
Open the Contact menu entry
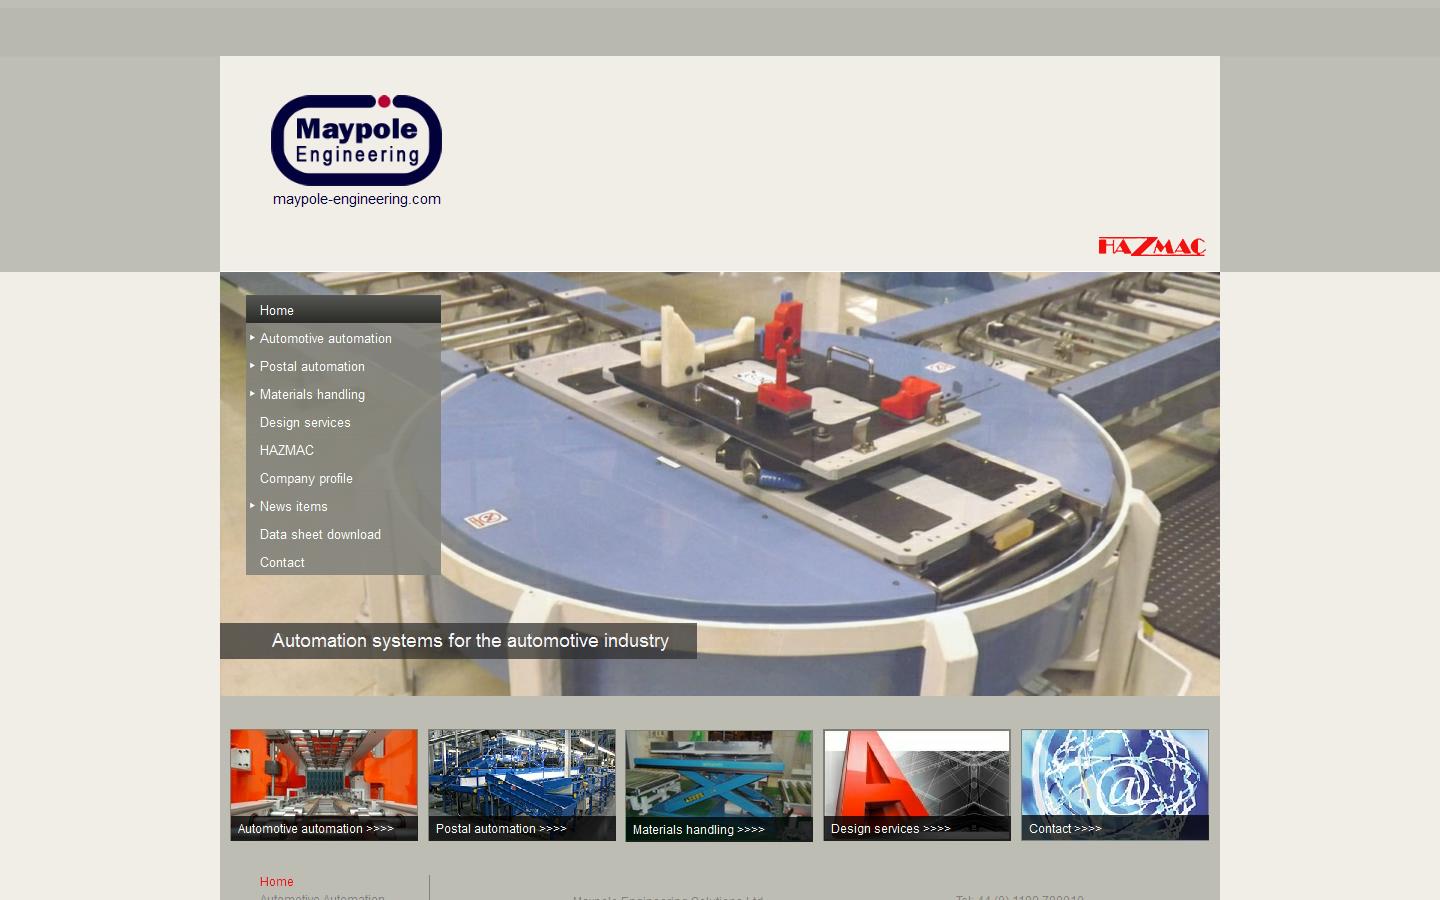[x=282, y=562]
